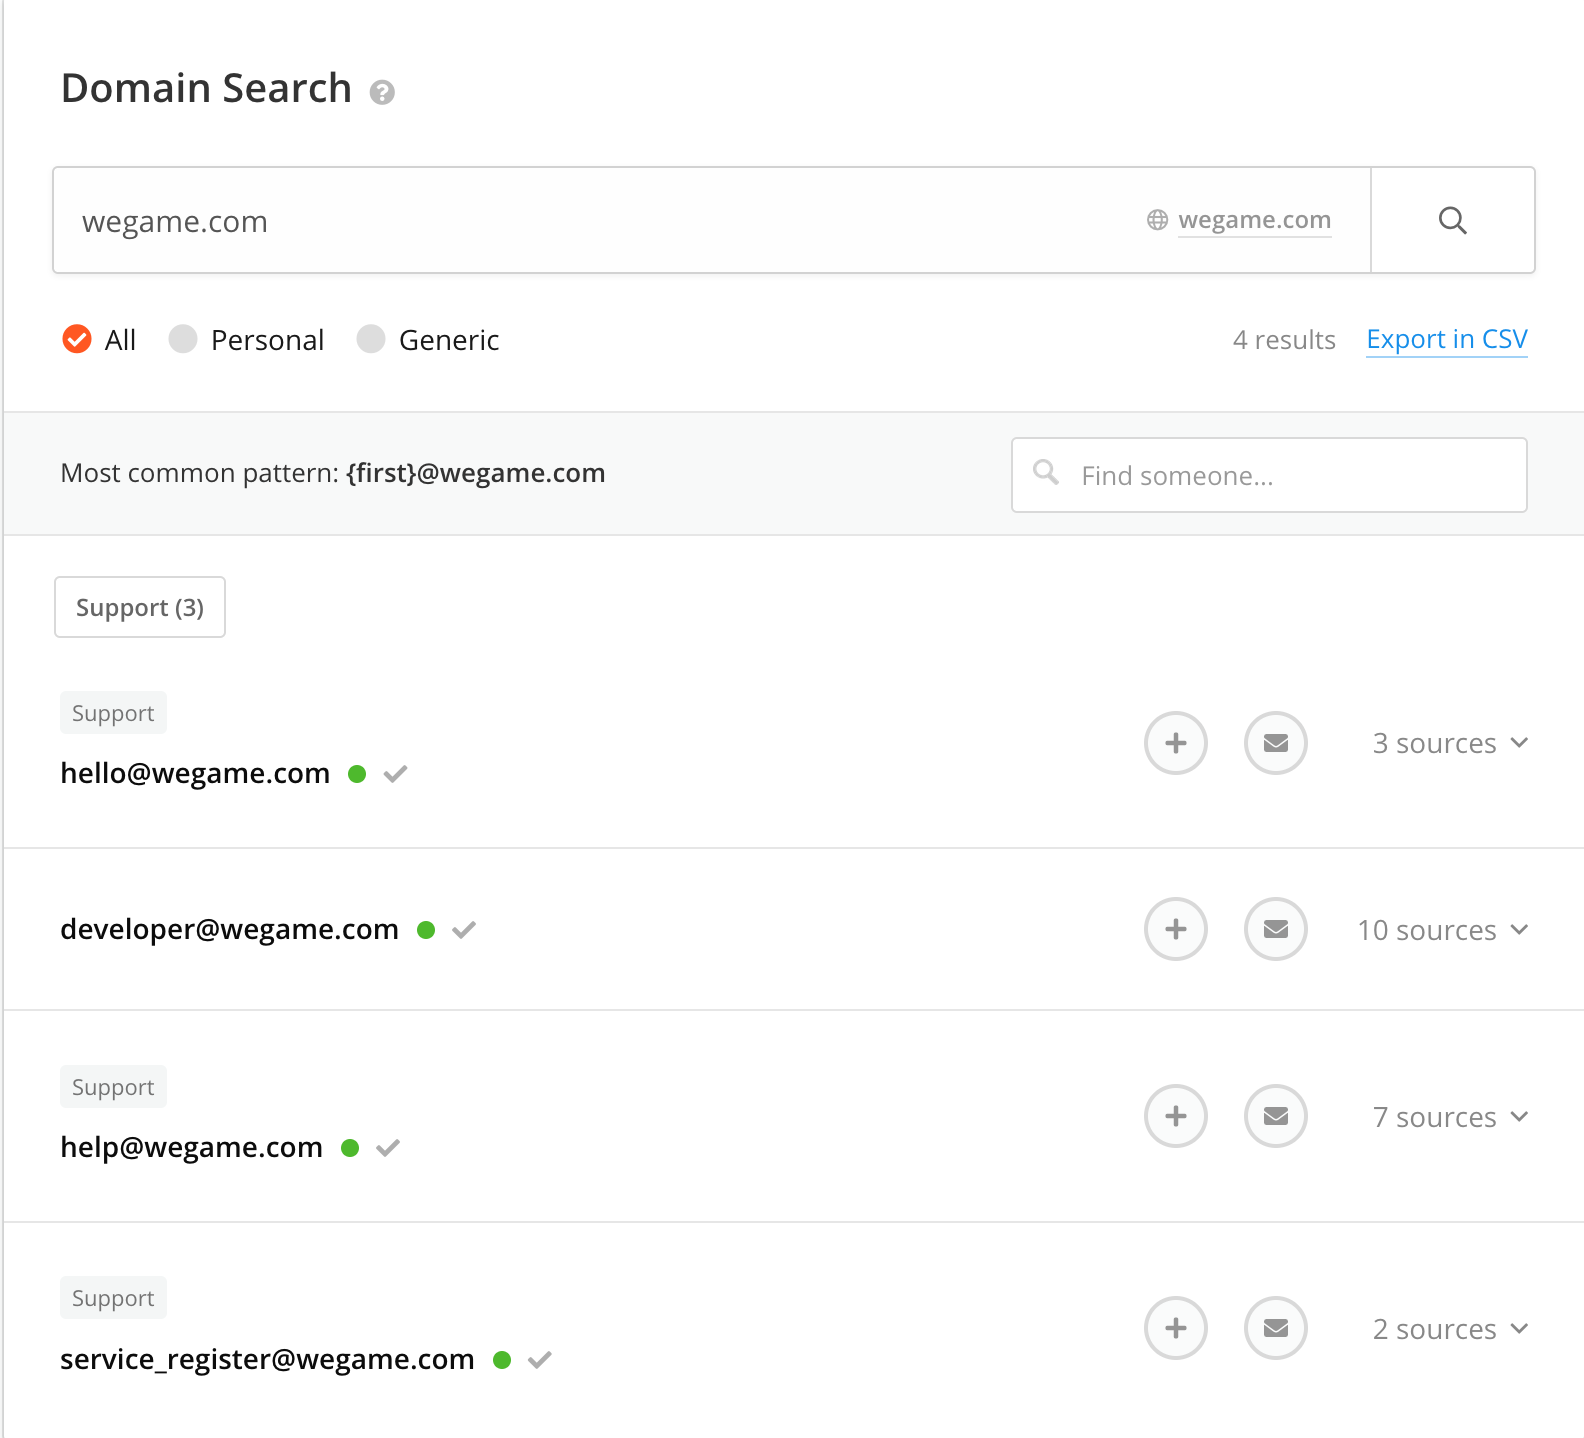Click the envelope icon for service_register@wegame.com

pos(1276,1328)
